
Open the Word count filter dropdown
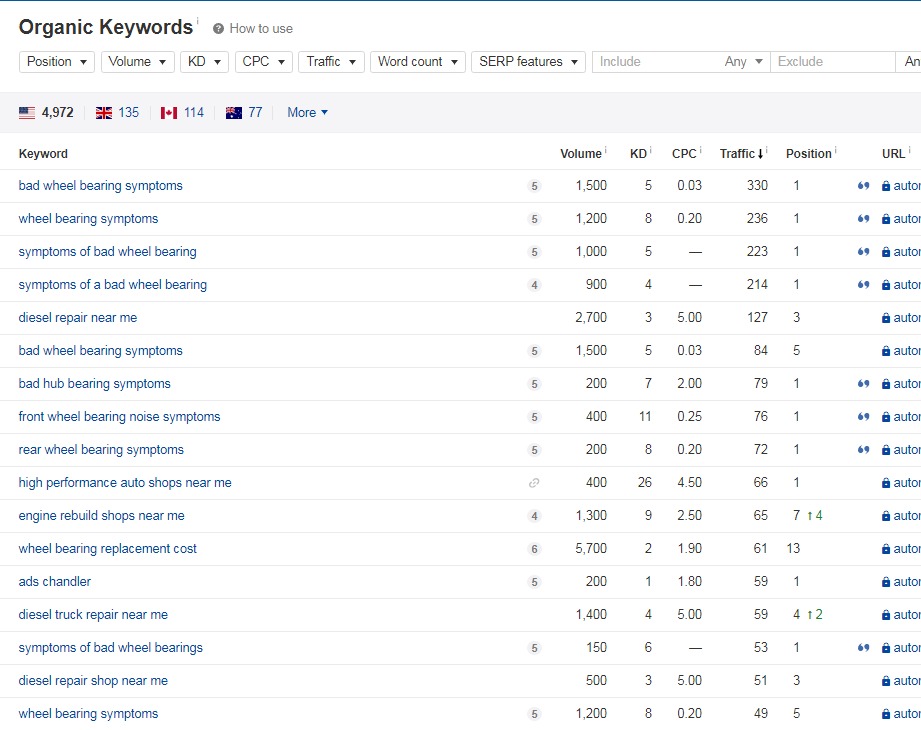418,62
